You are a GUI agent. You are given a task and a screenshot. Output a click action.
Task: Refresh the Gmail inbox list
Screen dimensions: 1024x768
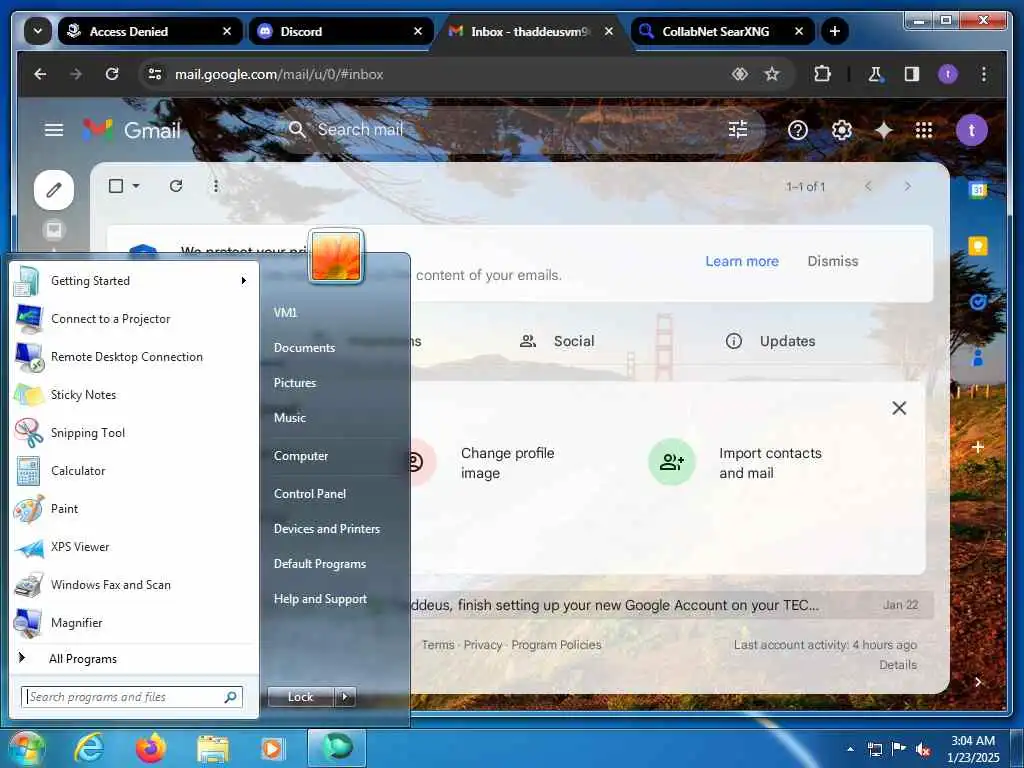(x=176, y=186)
